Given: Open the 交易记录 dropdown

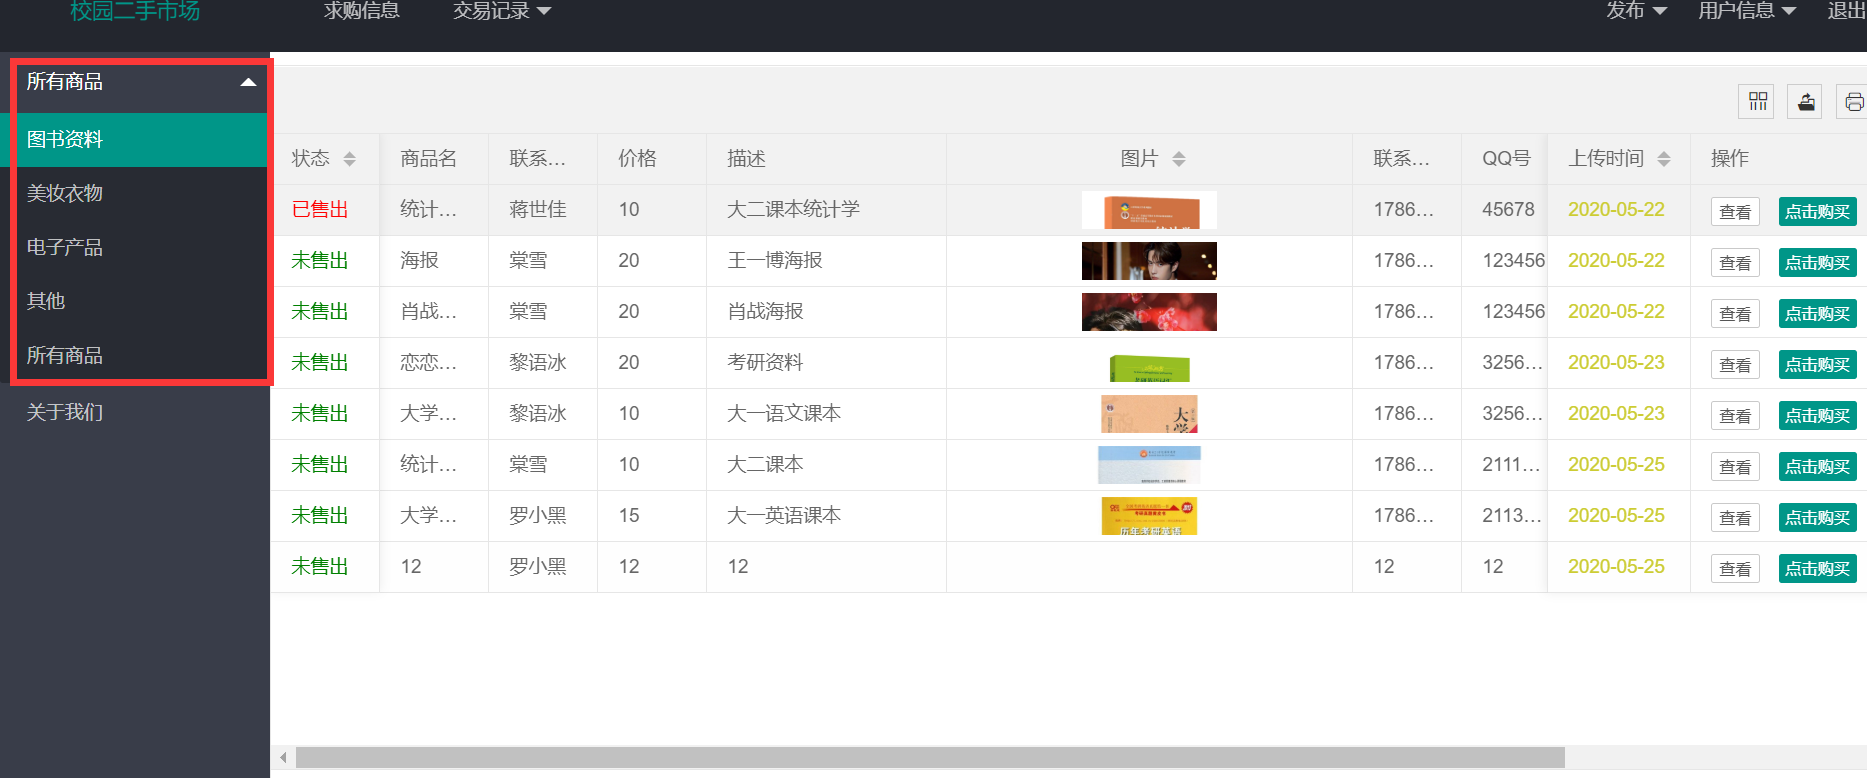Looking at the screenshot, I should click(502, 11).
